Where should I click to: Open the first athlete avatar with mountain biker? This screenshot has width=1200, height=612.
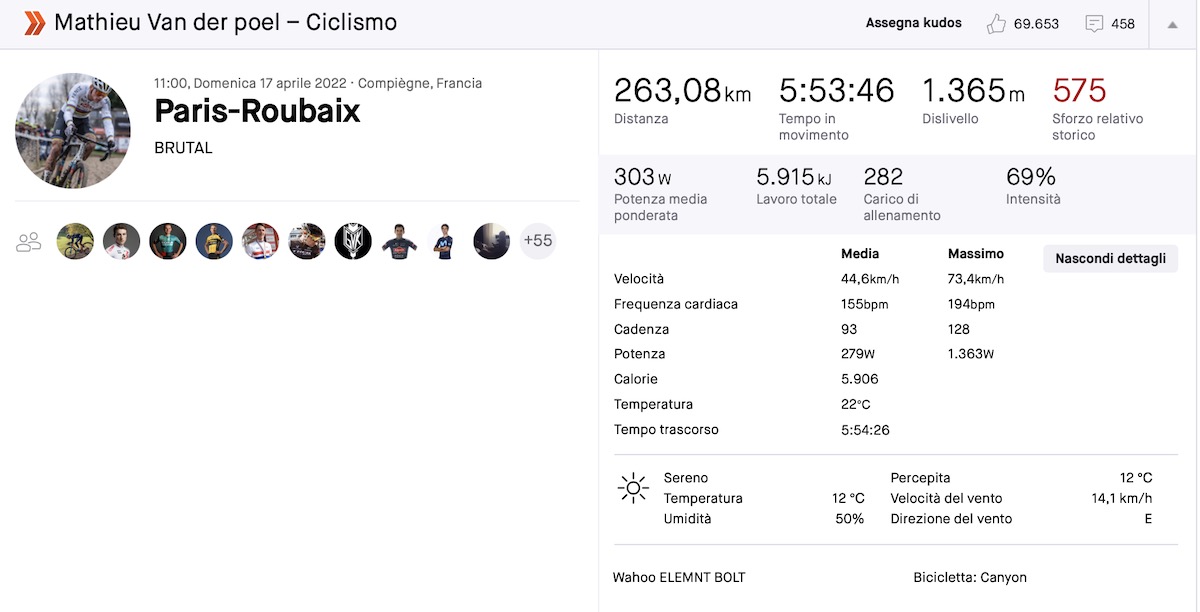[75, 241]
